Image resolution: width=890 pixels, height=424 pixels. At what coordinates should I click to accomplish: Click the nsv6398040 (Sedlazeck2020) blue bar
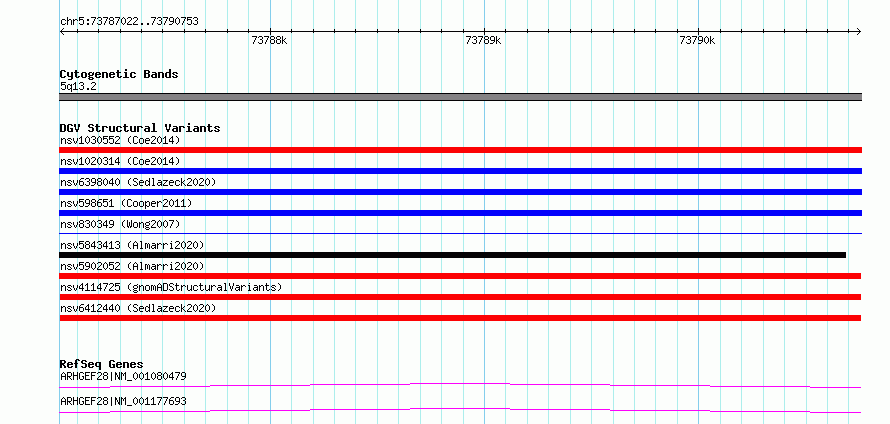click(460, 192)
